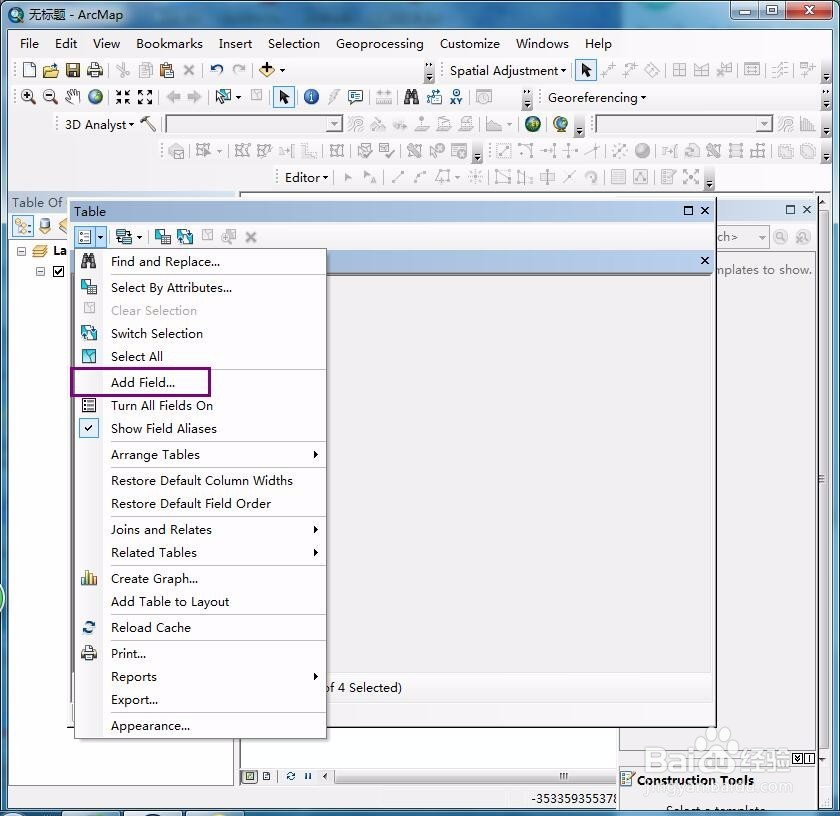Choose Select By Attributes... from the menu

(171, 288)
